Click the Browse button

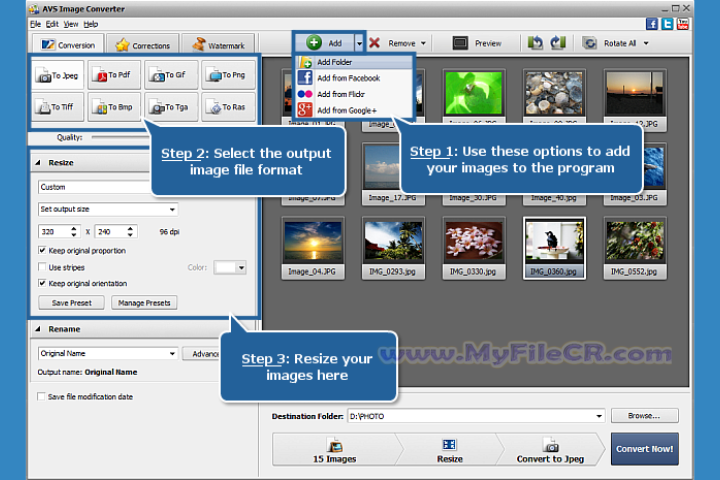click(644, 416)
